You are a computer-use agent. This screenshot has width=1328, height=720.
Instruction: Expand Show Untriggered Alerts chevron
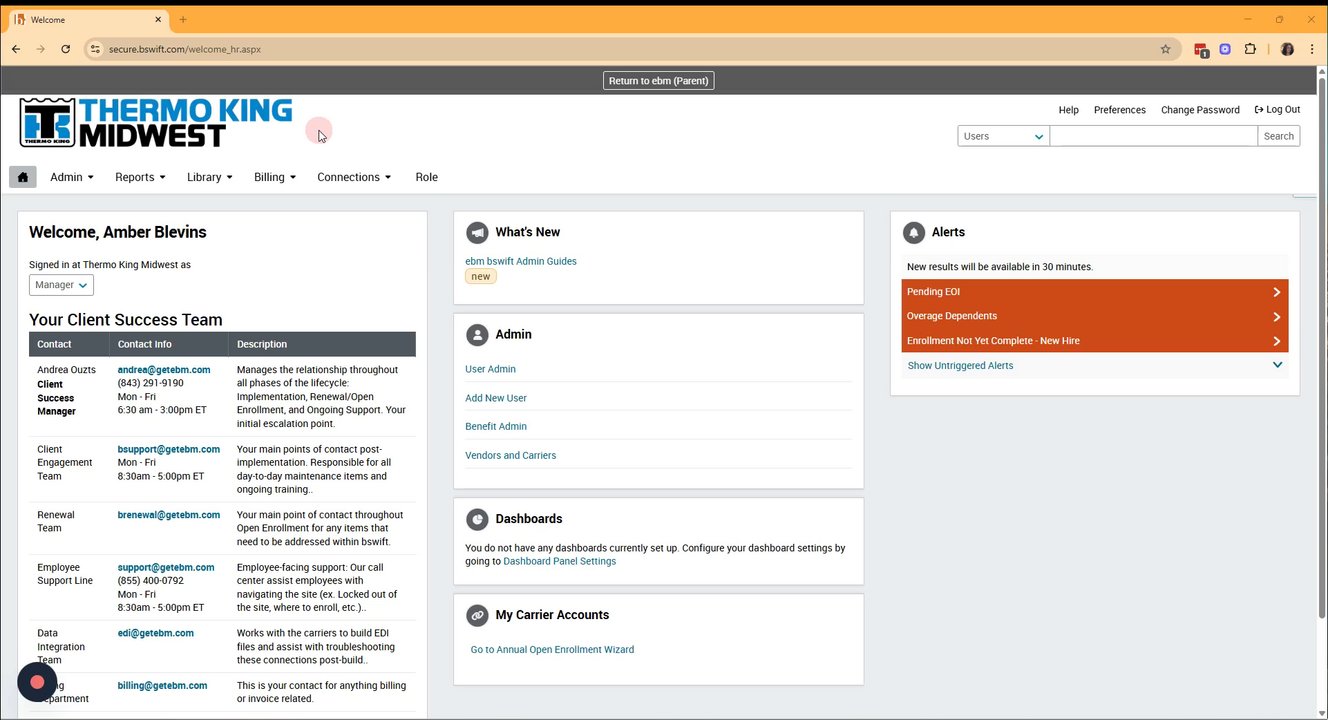pos(1277,365)
